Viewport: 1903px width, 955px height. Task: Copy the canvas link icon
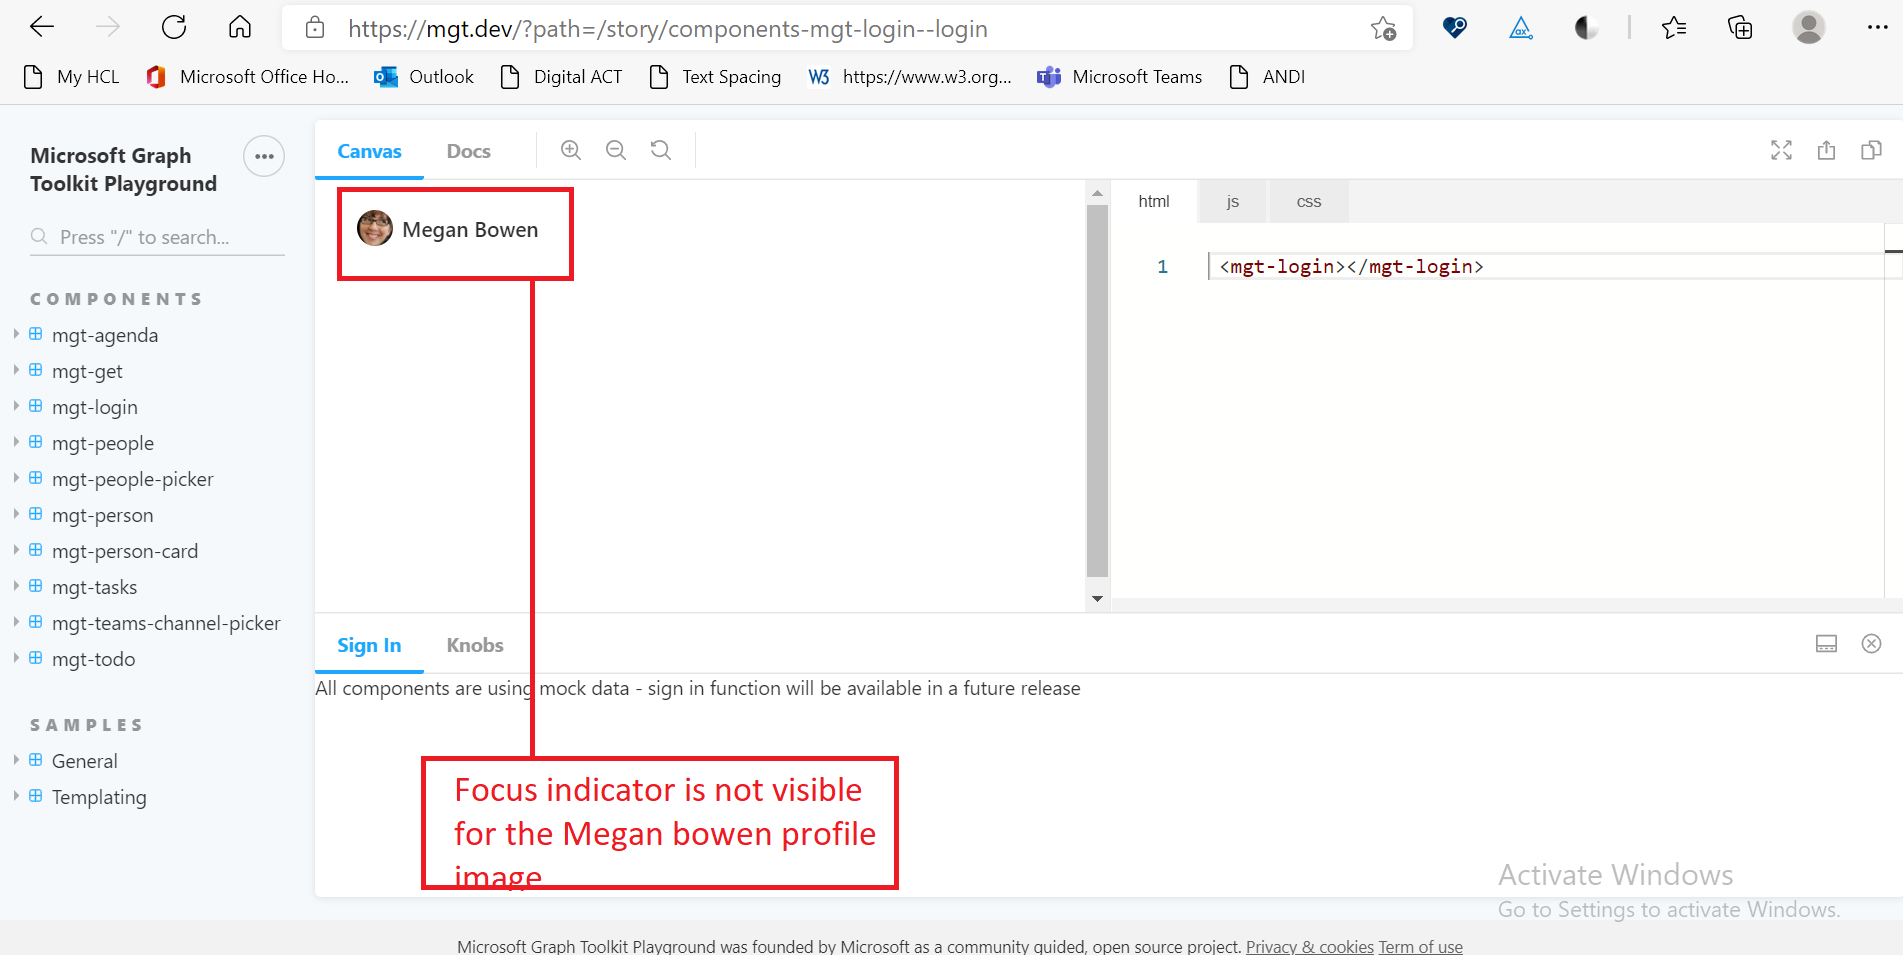tap(1872, 150)
